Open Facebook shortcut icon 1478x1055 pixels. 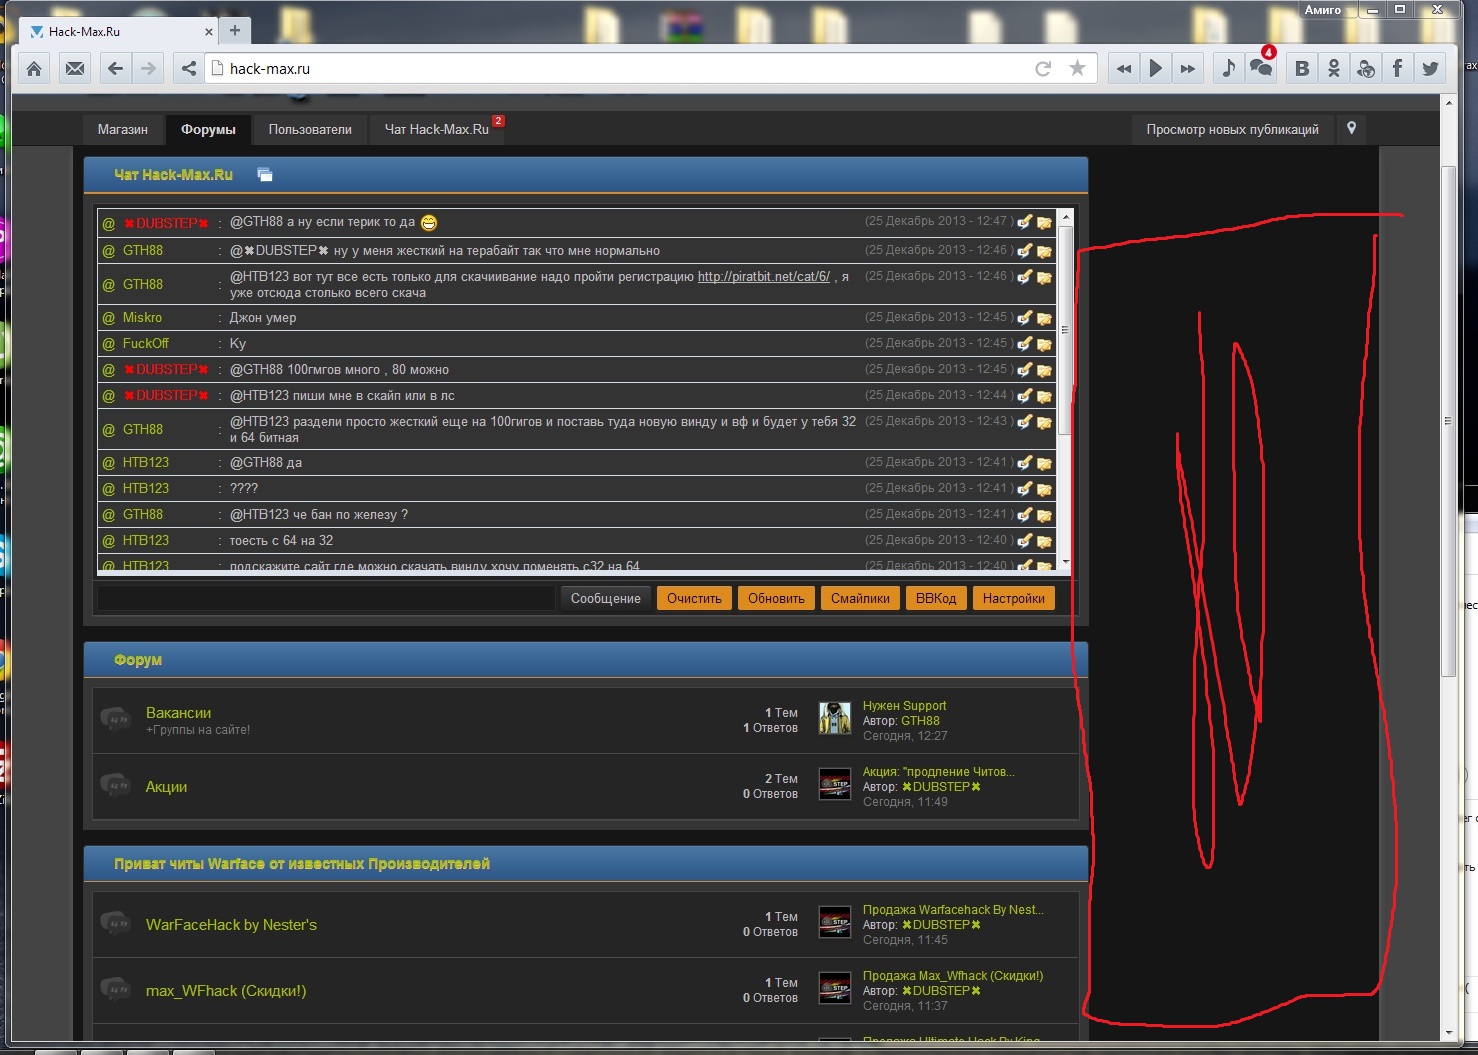coord(1398,68)
